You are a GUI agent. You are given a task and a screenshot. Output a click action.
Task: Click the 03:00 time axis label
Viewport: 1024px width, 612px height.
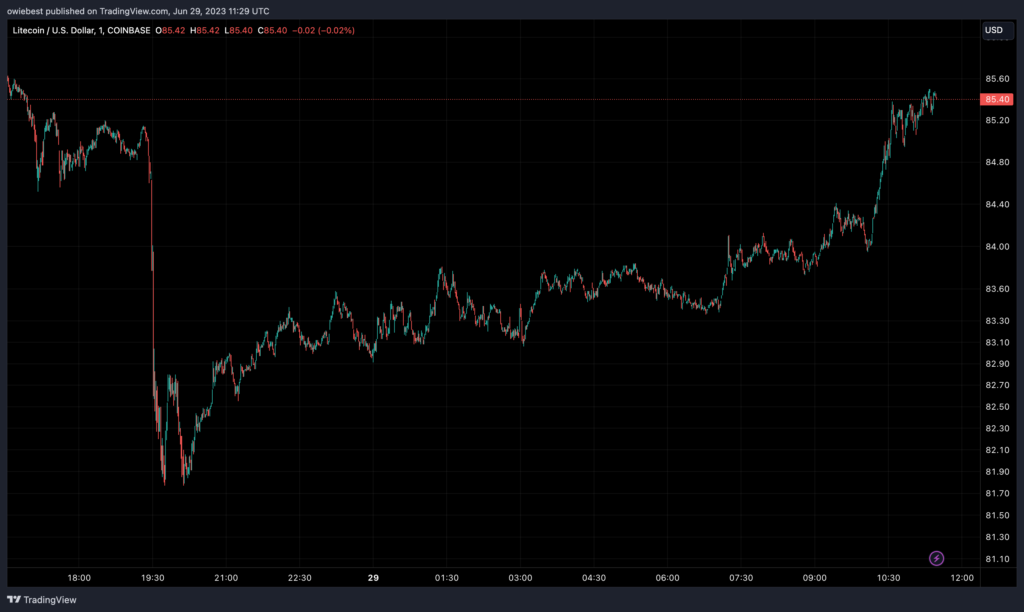tap(520, 578)
